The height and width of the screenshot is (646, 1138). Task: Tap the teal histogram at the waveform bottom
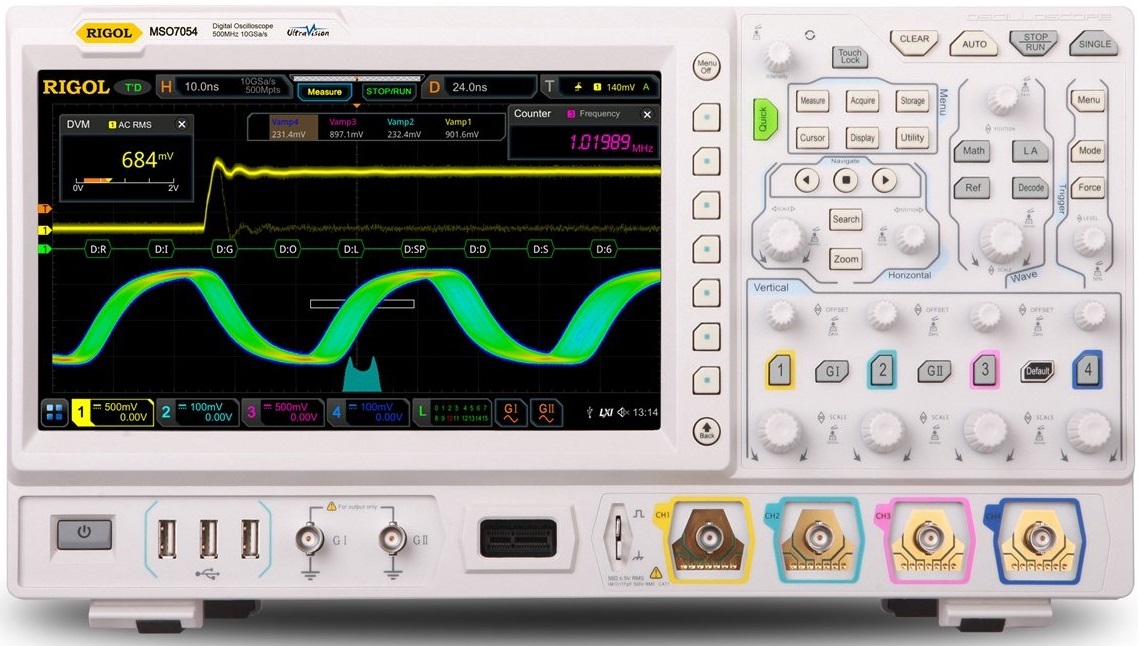tap(362, 375)
